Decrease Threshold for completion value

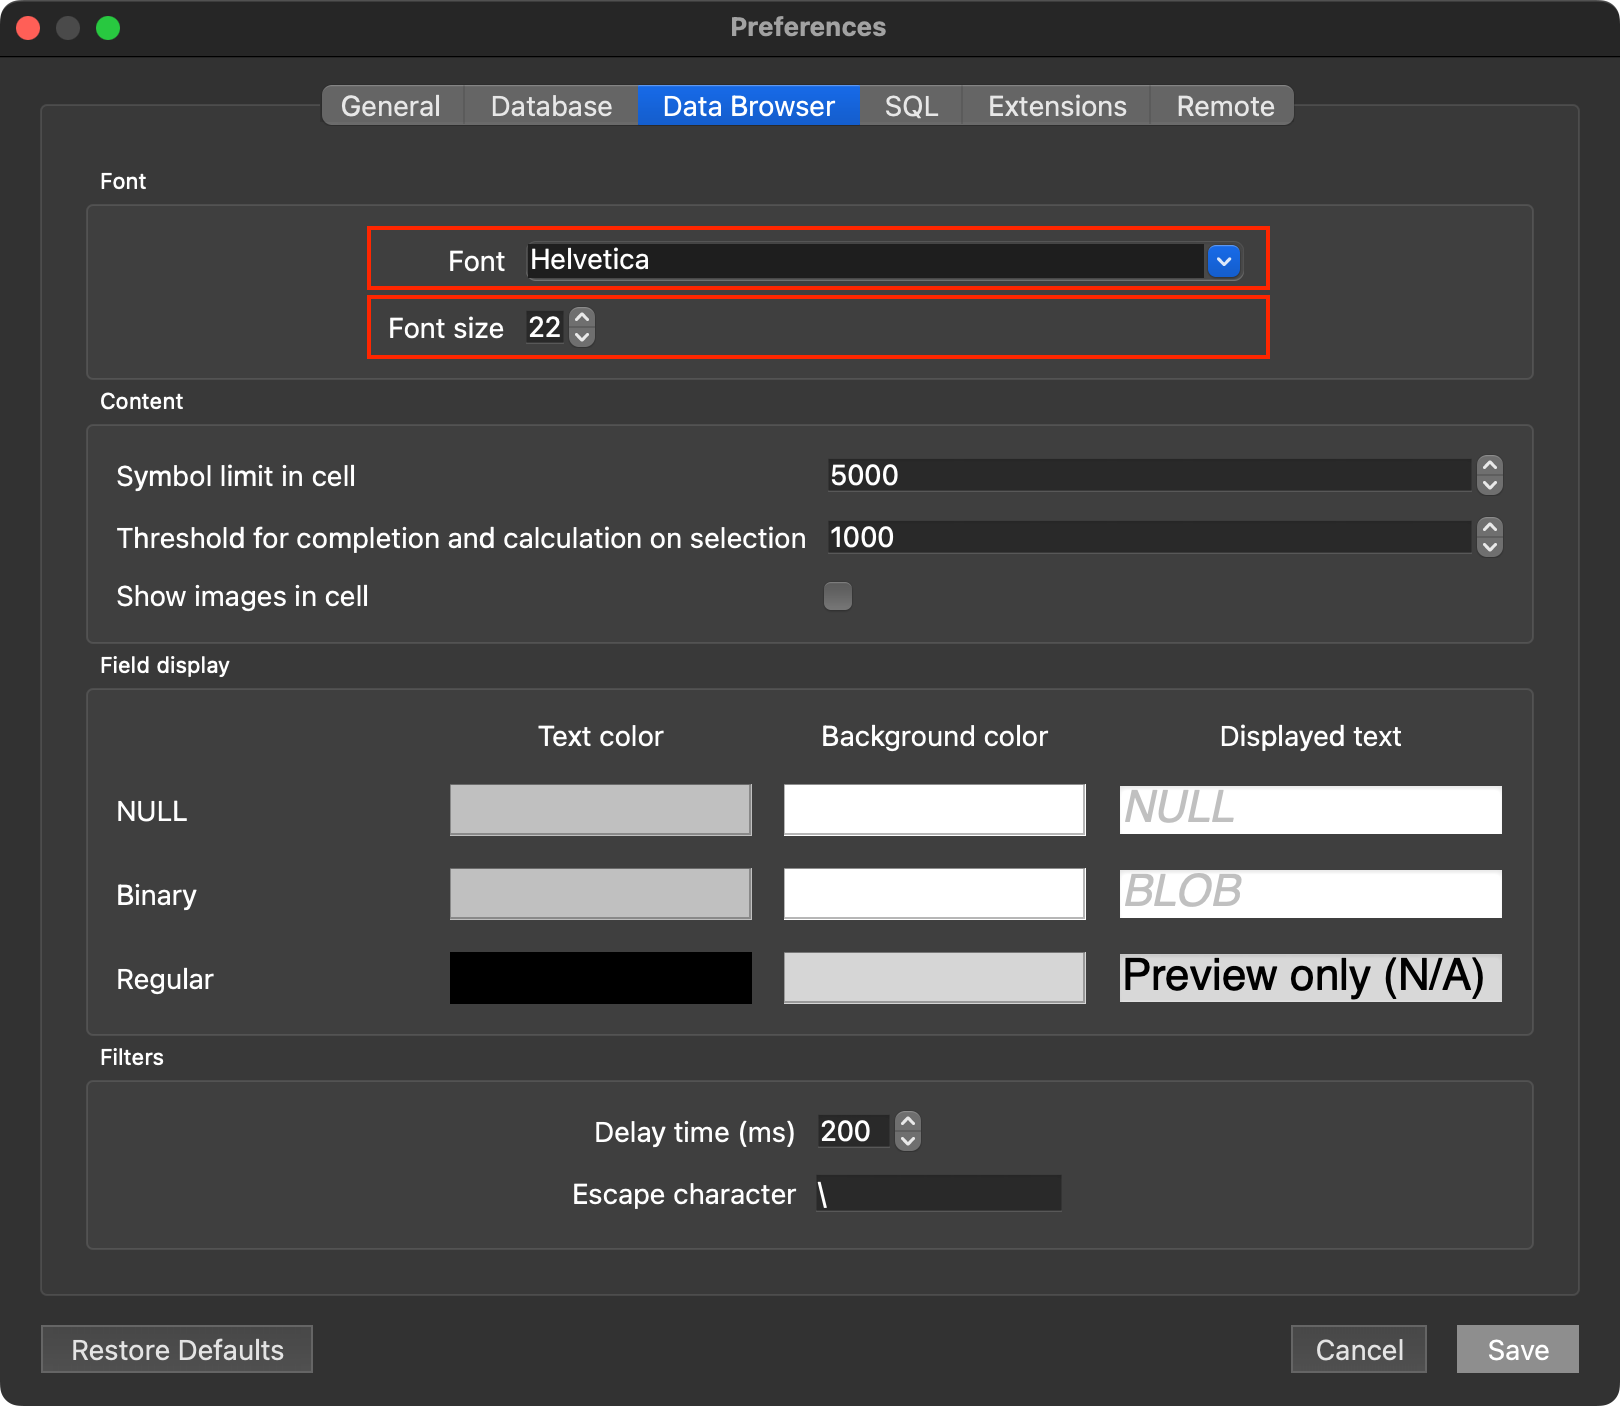tap(1489, 547)
